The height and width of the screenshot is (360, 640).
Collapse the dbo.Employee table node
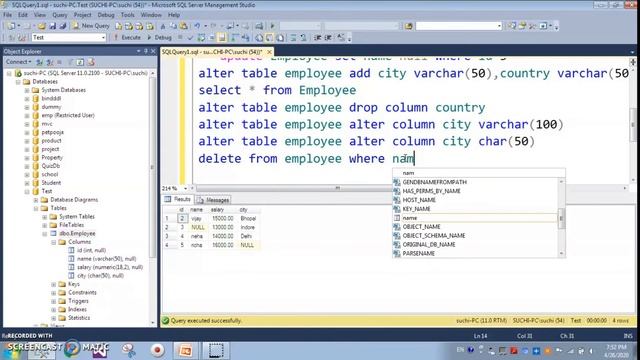pyautogui.click(x=44, y=233)
